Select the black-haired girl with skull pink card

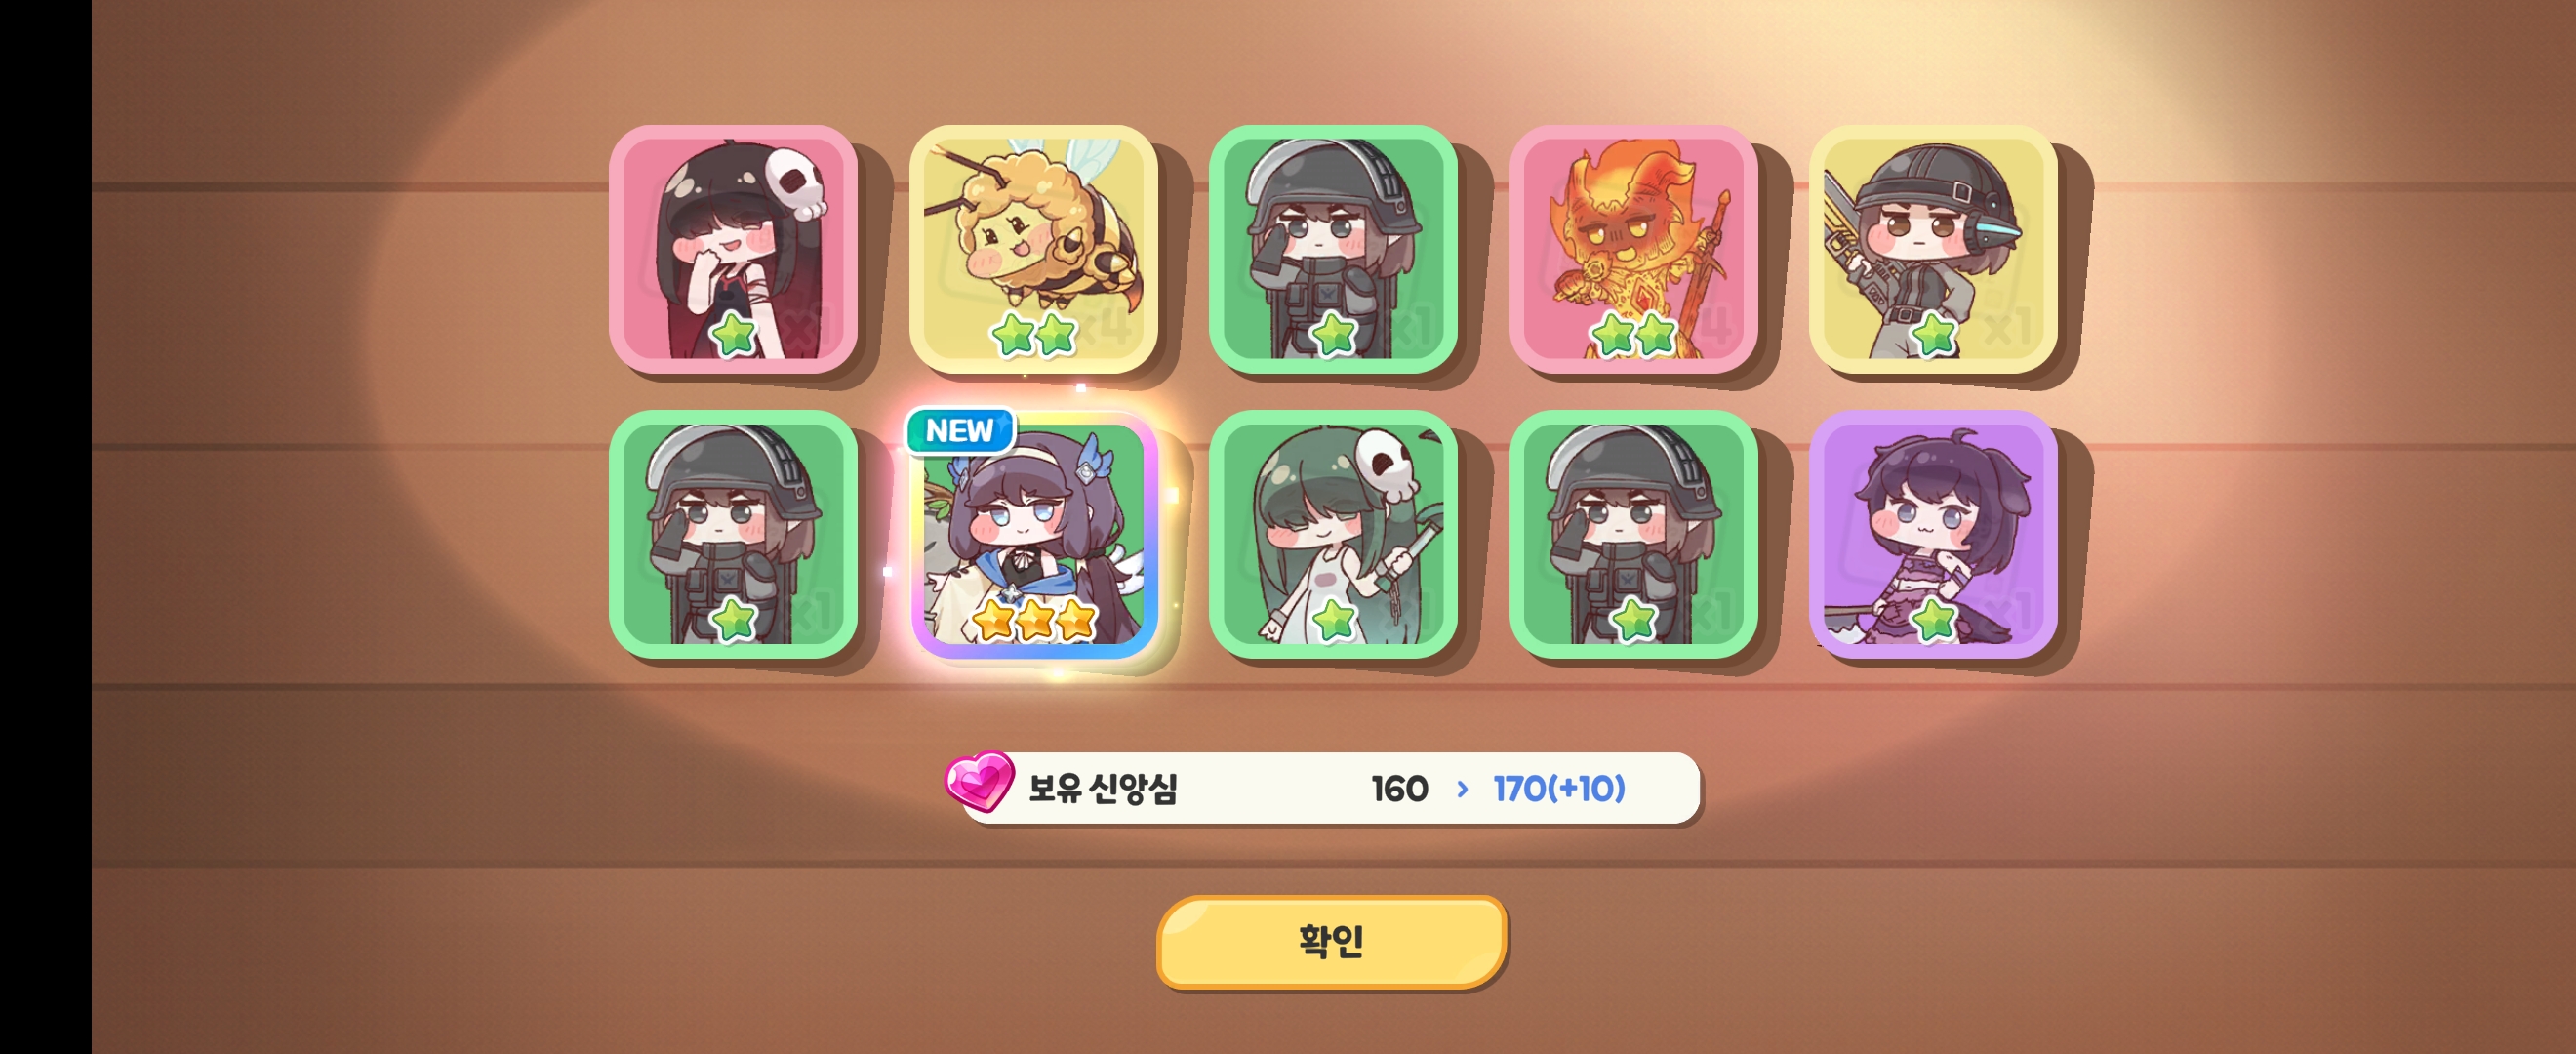[x=733, y=249]
